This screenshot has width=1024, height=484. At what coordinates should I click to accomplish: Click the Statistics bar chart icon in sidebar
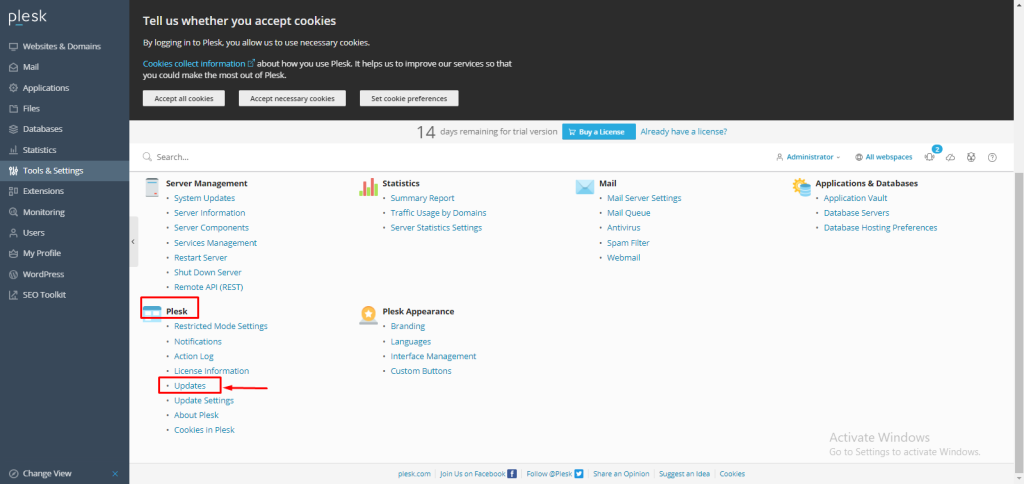13,150
